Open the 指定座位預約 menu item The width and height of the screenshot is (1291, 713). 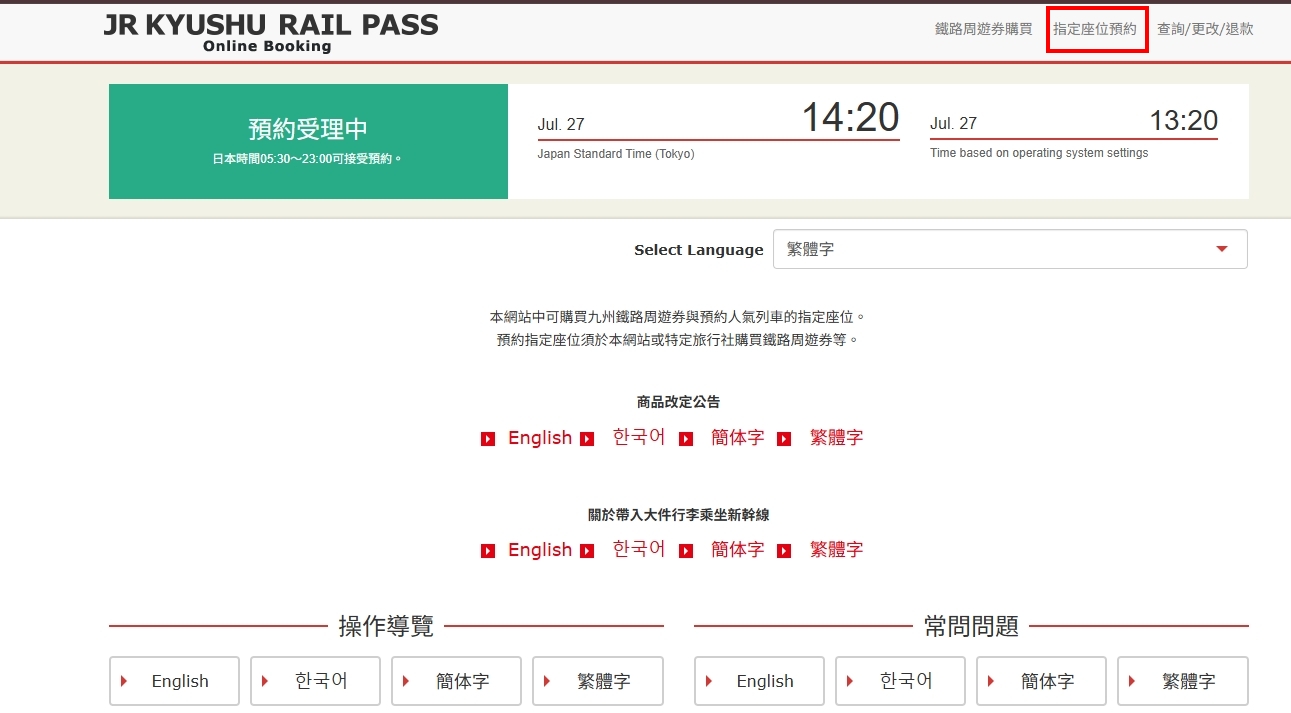coord(1095,29)
